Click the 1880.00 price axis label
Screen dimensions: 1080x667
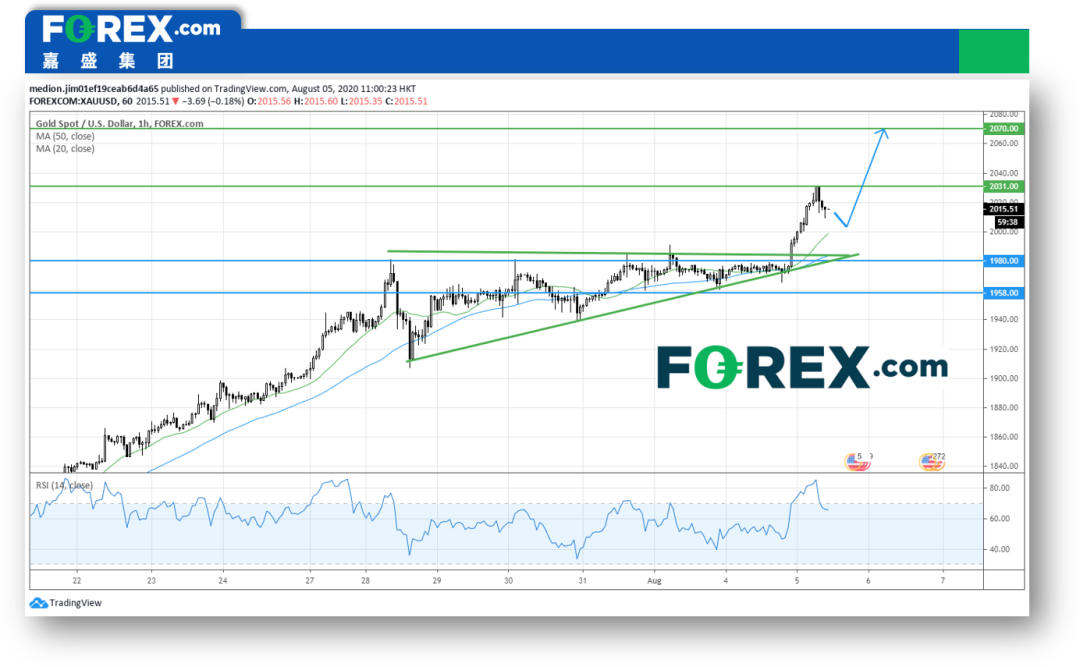[1004, 407]
